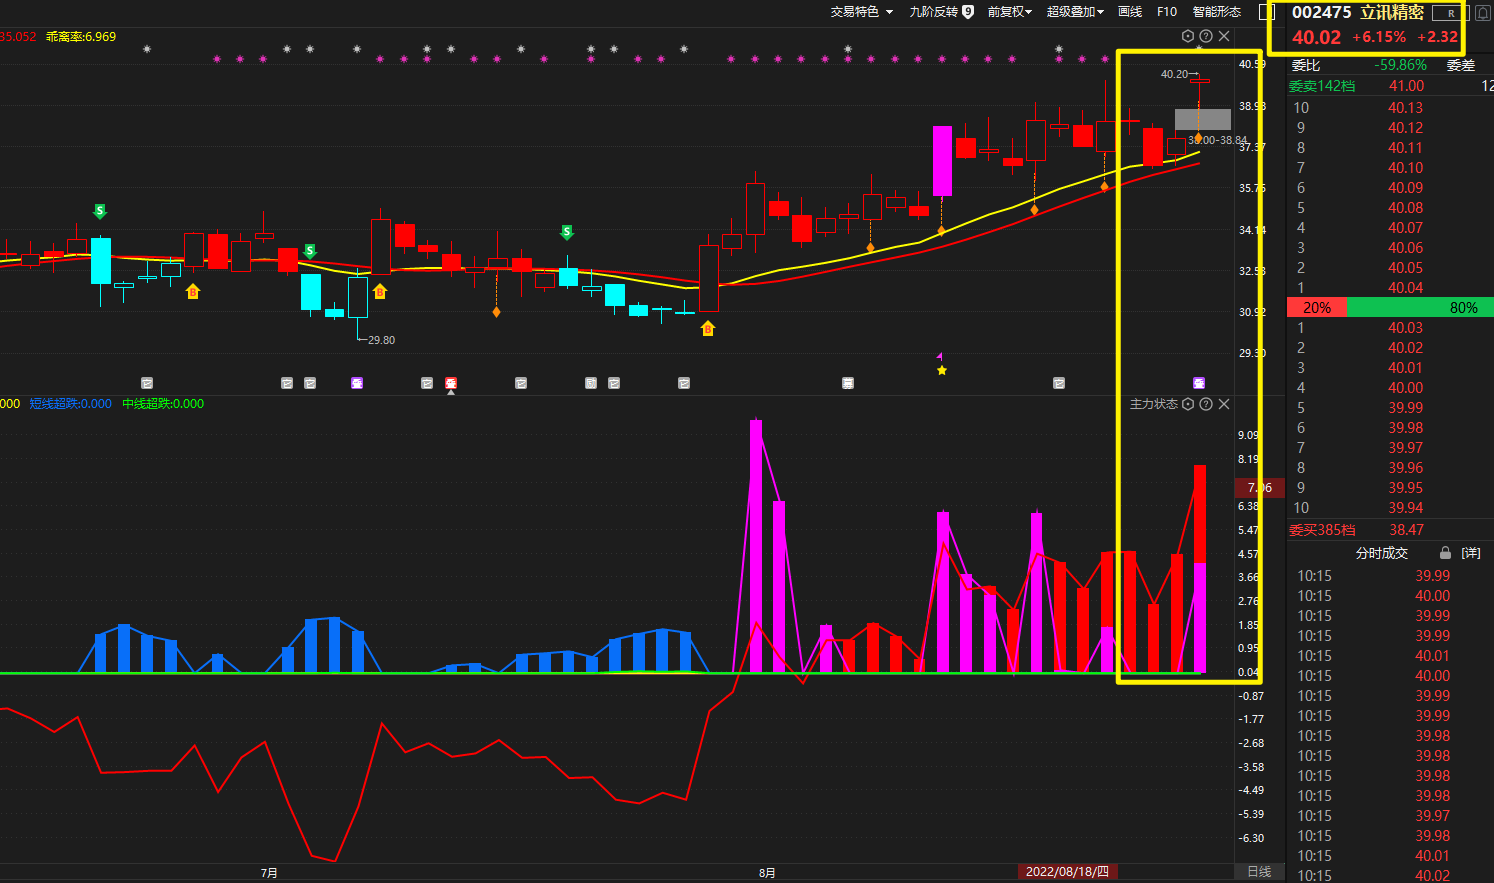Screen dimensions: 1494x883
Task: Click the green 80% portion of ratio bar
Action: click(1421, 308)
